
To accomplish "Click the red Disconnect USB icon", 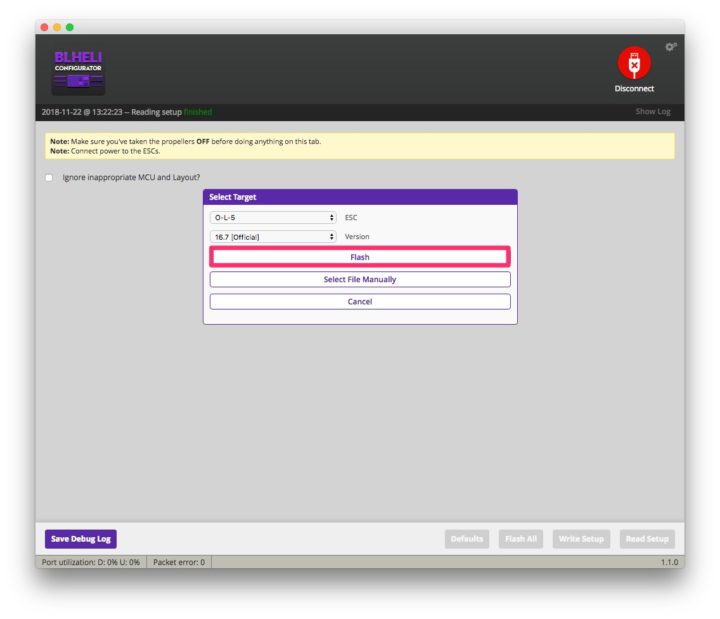I will click(x=634, y=63).
